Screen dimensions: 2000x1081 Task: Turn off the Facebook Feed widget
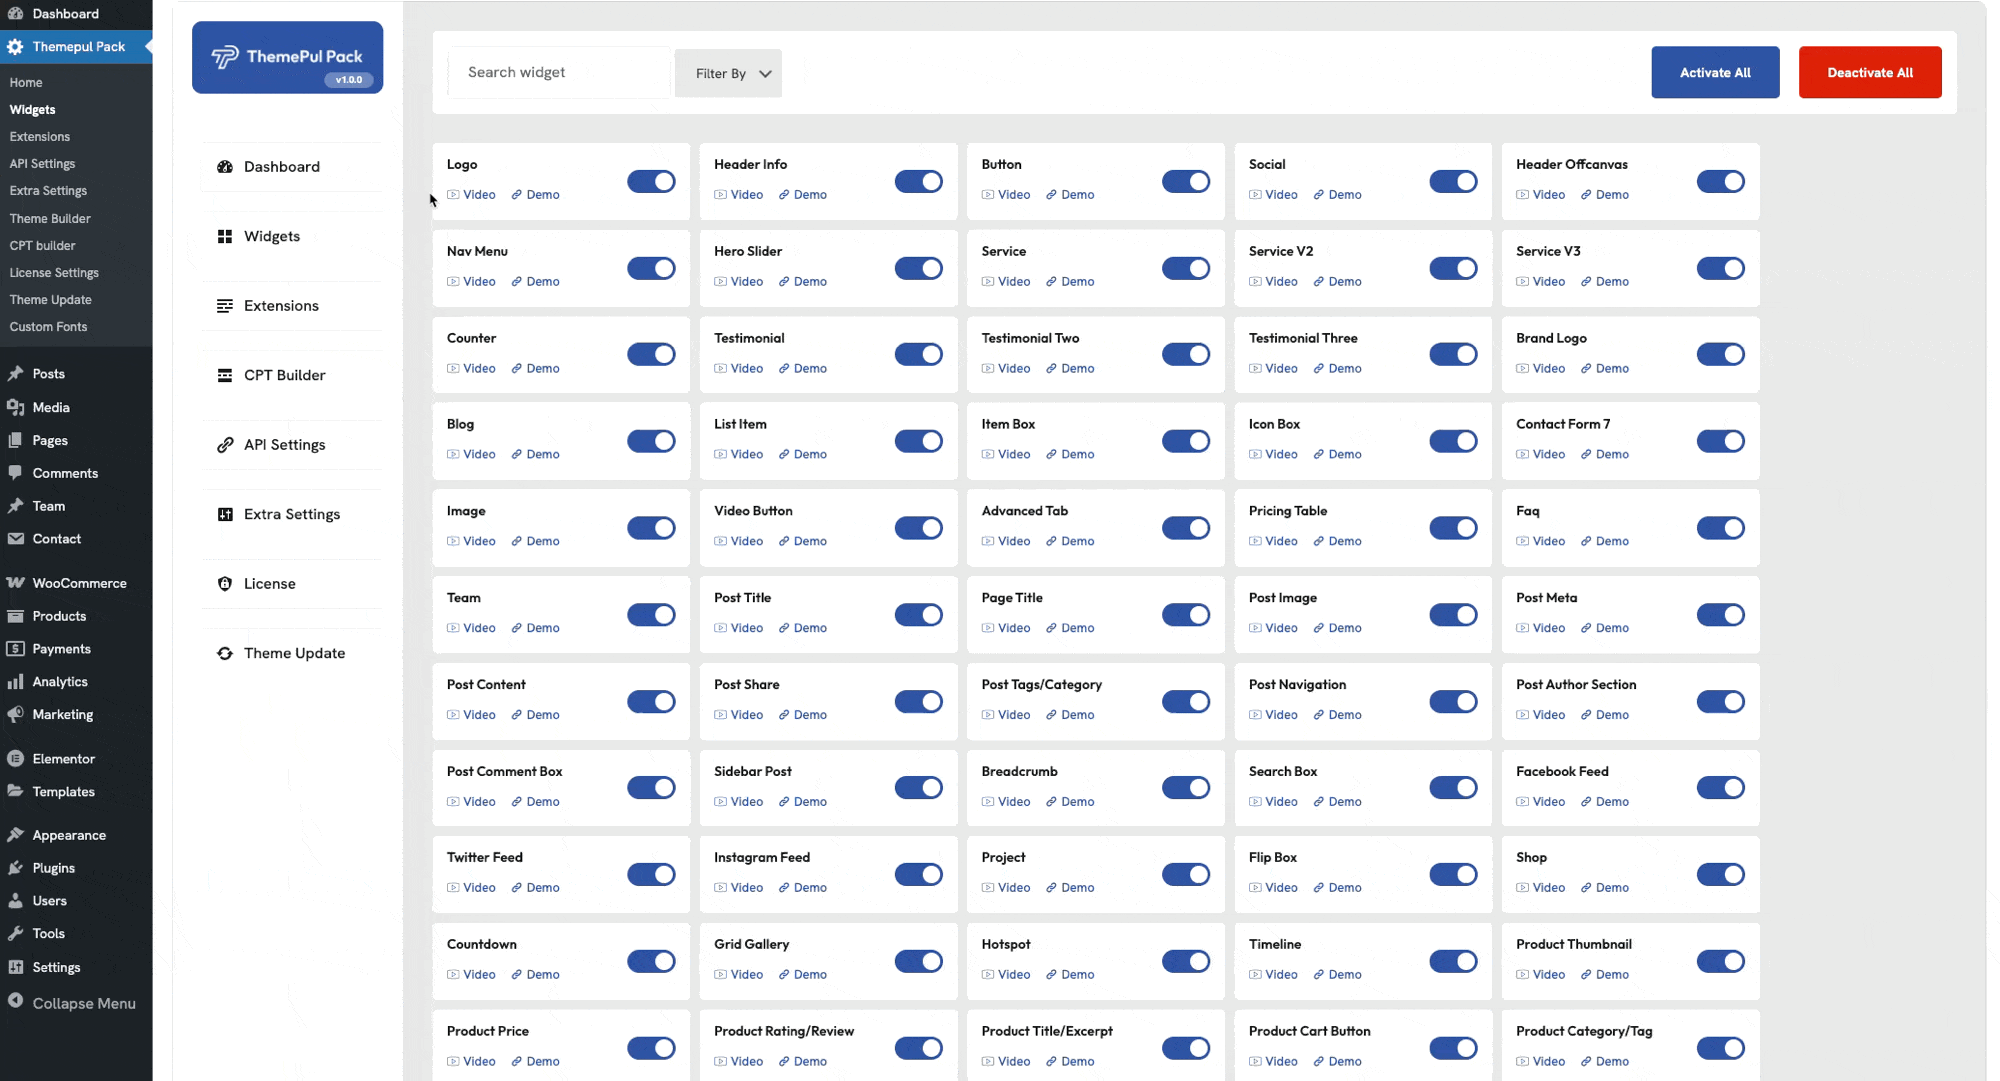(1720, 788)
